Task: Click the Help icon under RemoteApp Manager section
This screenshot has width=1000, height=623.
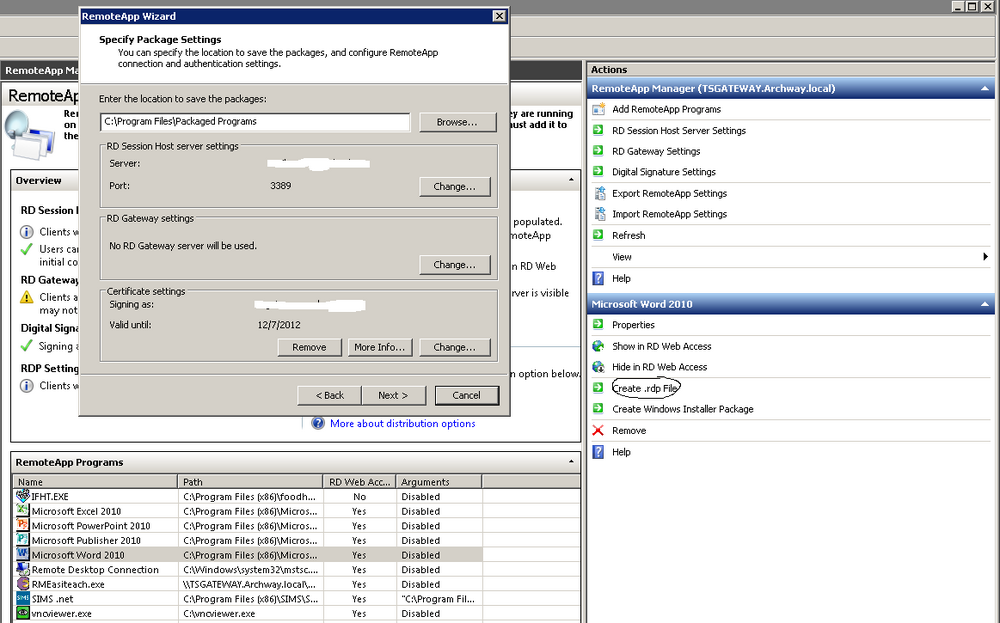Action: coord(598,278)
